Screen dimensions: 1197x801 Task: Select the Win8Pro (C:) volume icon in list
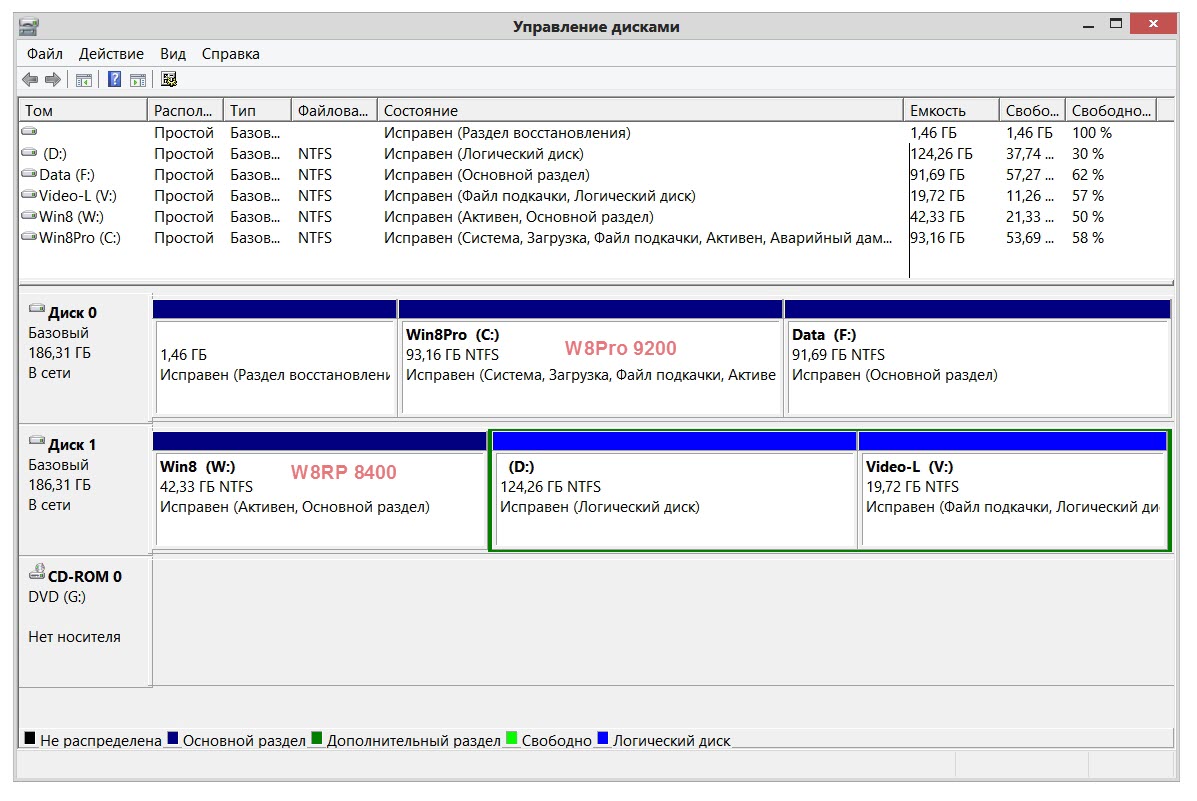pos(29,238)
